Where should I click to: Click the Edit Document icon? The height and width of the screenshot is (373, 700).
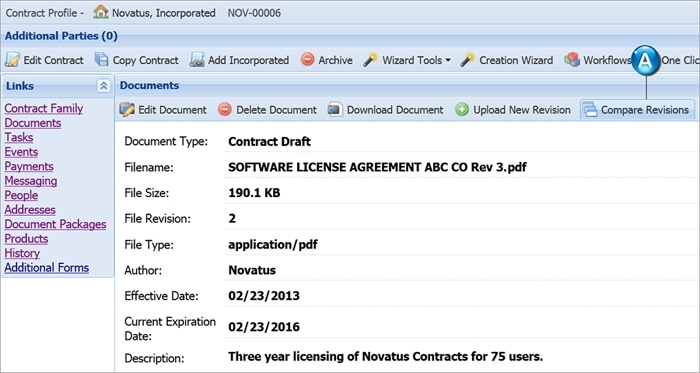tap(127, 110)
